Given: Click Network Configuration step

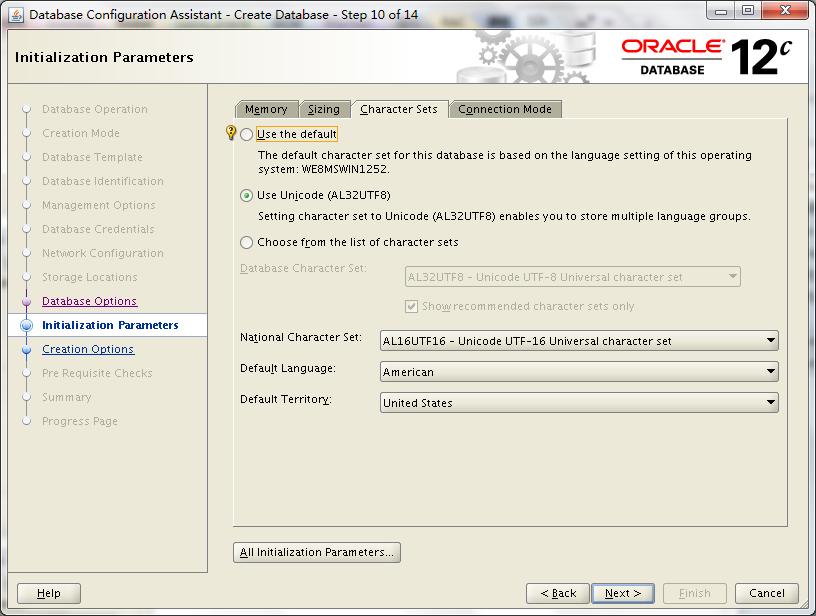Looking at the screenshot, I should 103,253.
